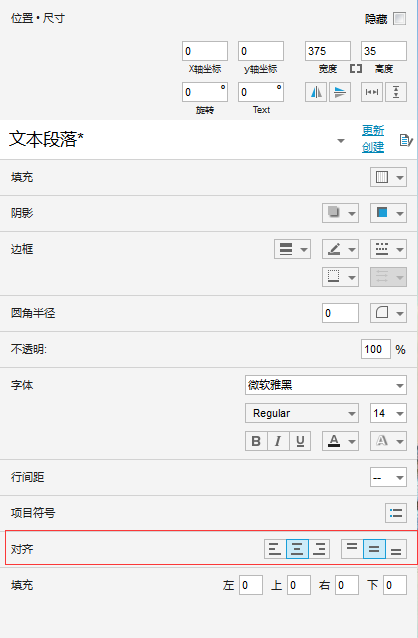Open the border line pattern dropdown
Viewport: 418px width, 638px height.
tap(388, 249)
